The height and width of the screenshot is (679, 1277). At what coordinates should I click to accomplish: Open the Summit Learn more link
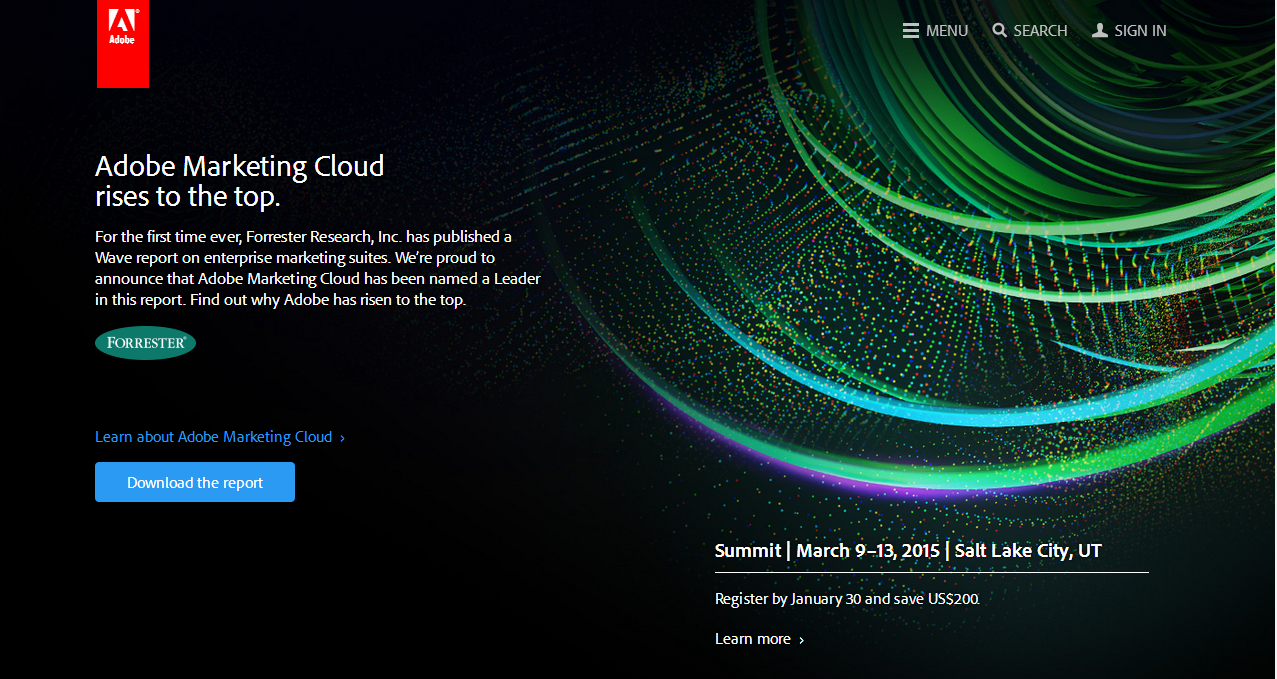coord(759,639)
